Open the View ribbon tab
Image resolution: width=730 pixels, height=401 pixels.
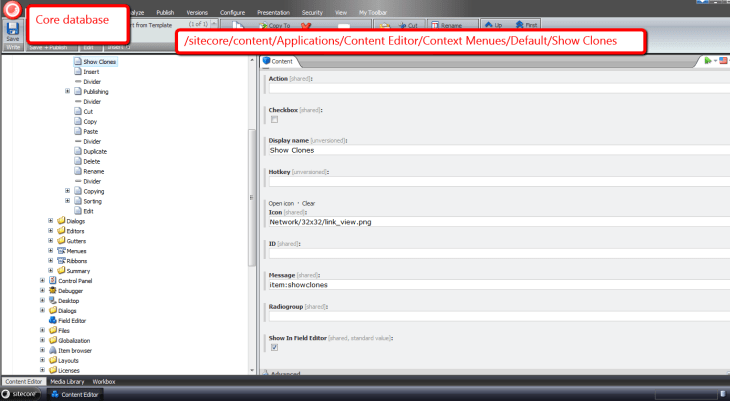pyautogui.click(x=341, y=13)
